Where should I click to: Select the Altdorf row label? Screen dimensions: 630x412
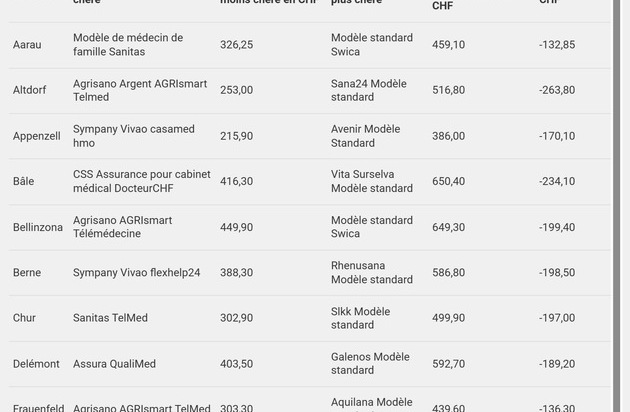point(30,90)
